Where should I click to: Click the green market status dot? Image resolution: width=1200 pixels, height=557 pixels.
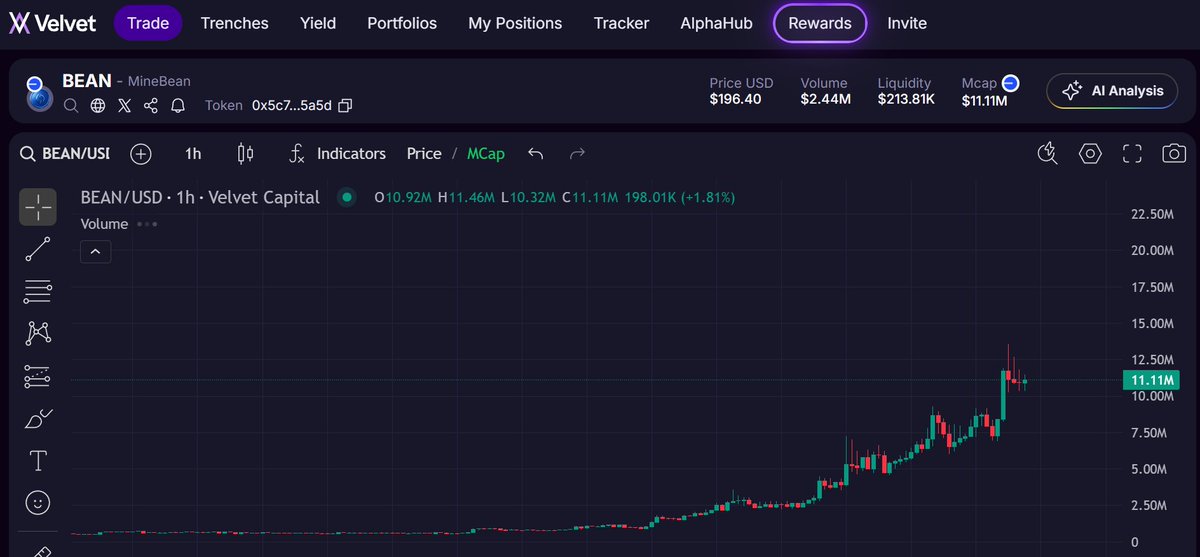[347, 197]
